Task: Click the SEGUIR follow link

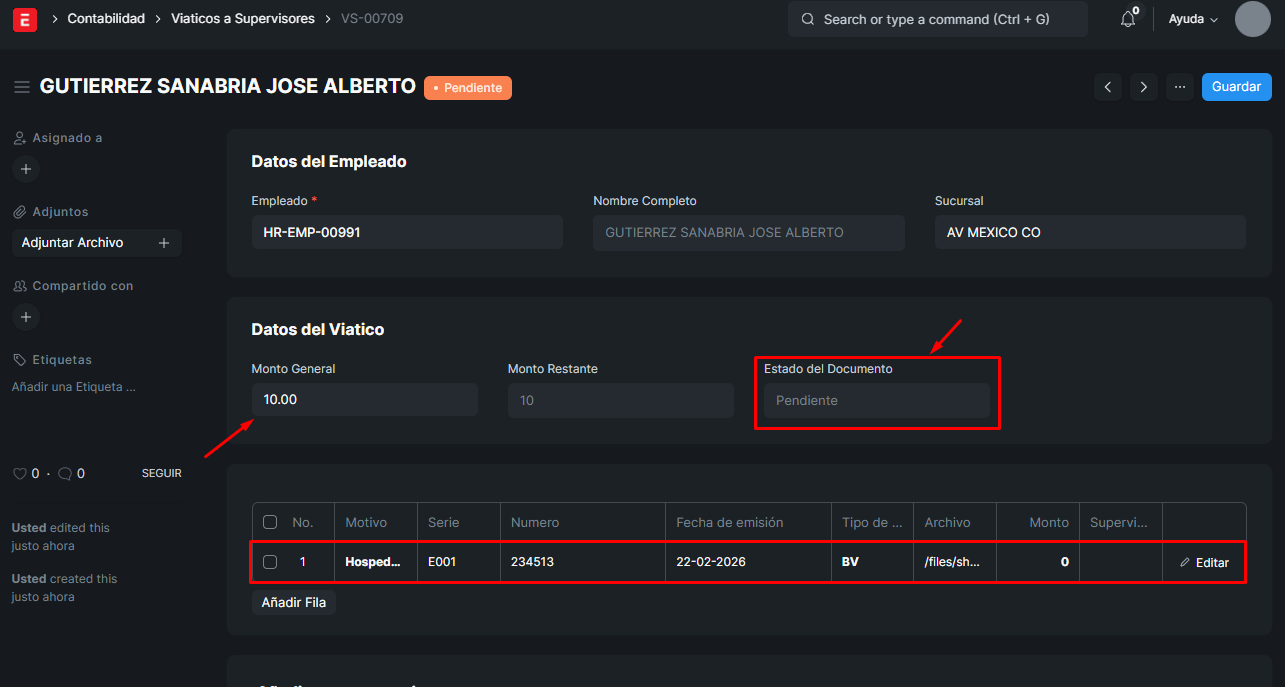Action: pyautogui.click(x=161, y=473)
